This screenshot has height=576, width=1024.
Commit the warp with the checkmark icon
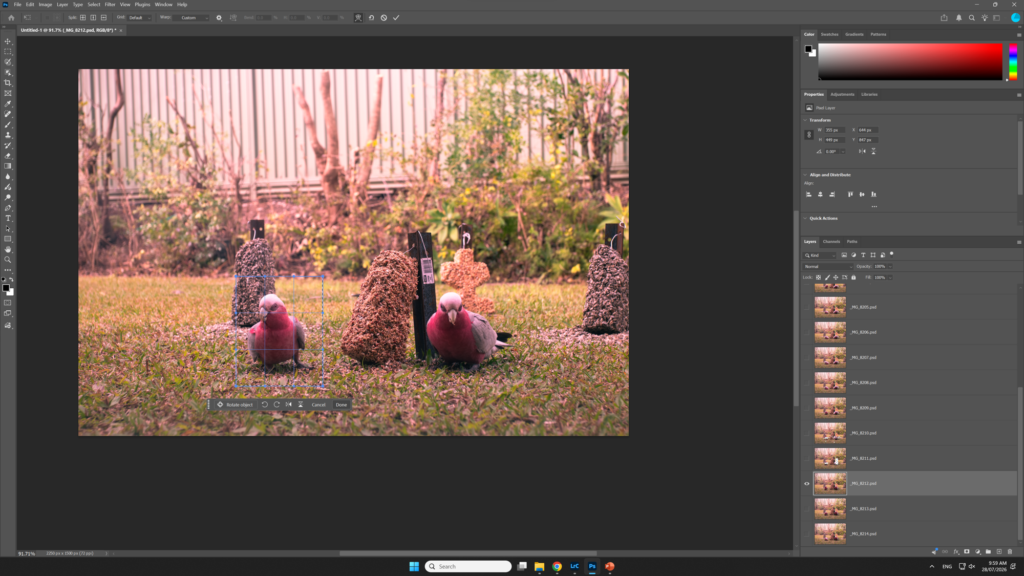396,18
